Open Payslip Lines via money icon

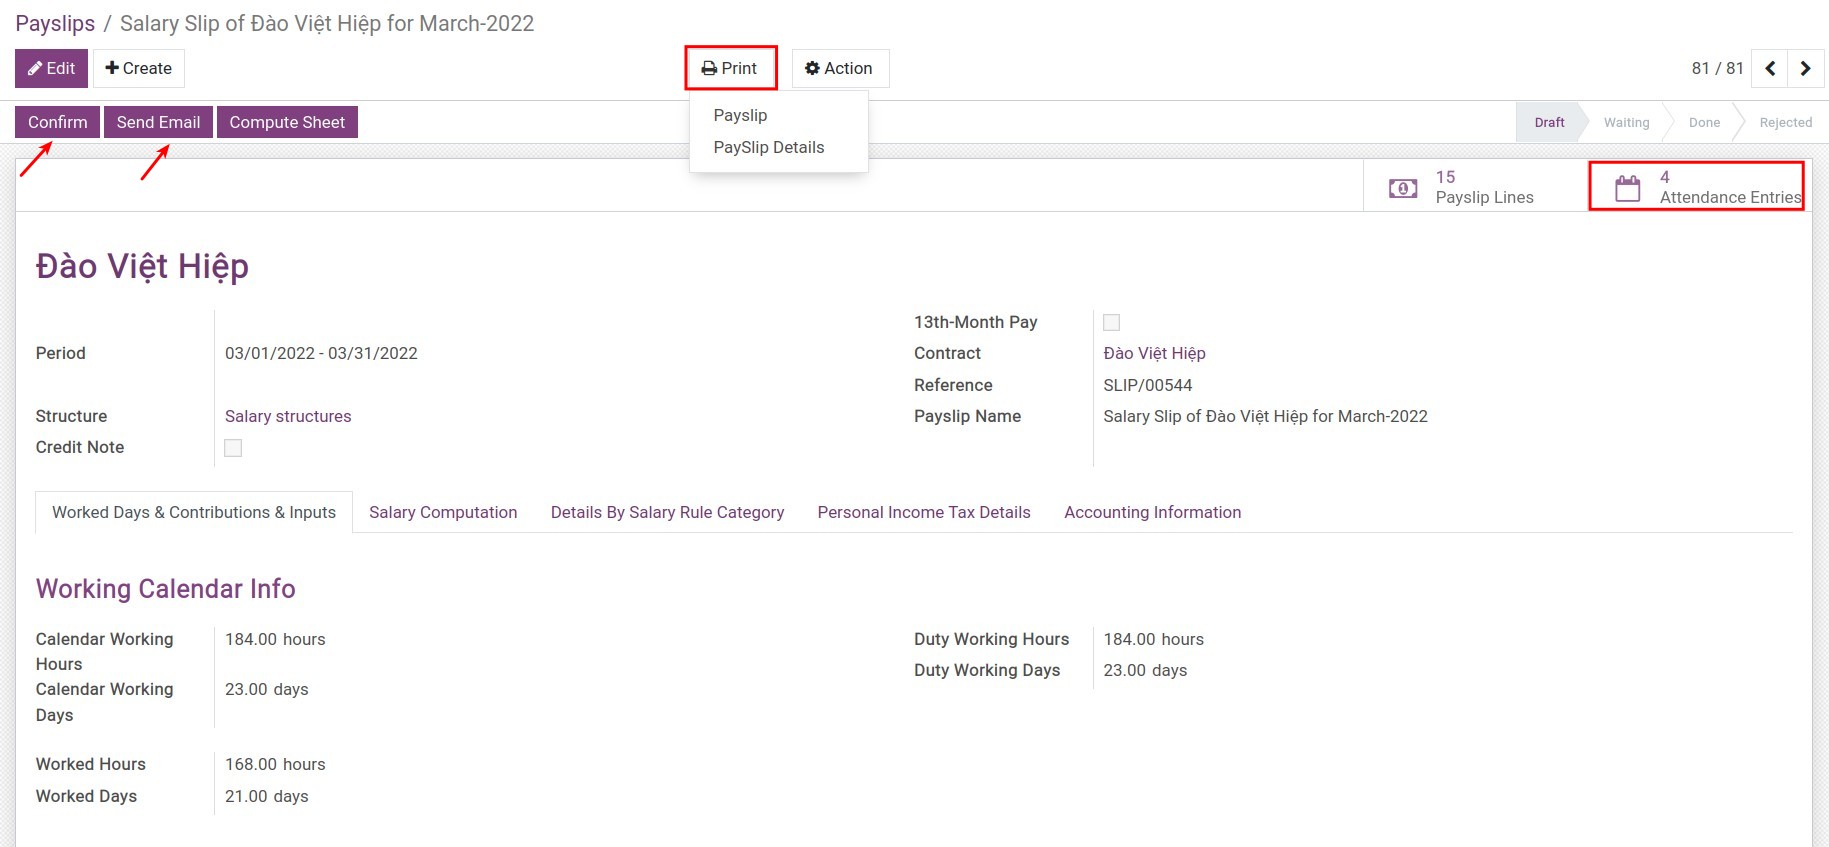tap(1403, 188)
